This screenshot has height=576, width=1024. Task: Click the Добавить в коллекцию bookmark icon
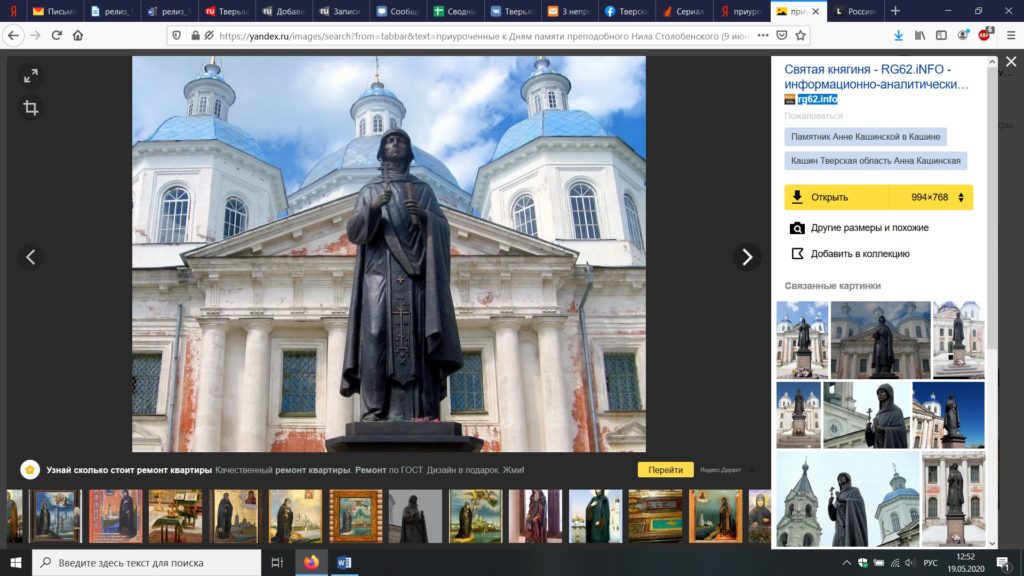pos(797,253)
